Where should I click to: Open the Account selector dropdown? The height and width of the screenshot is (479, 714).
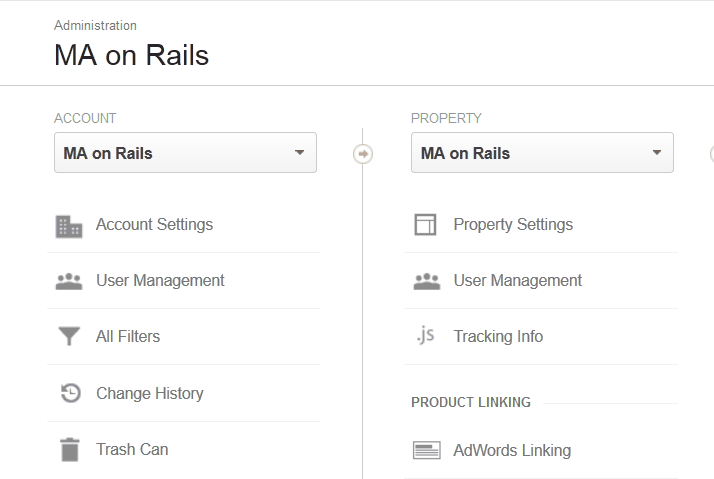point(185,153)
